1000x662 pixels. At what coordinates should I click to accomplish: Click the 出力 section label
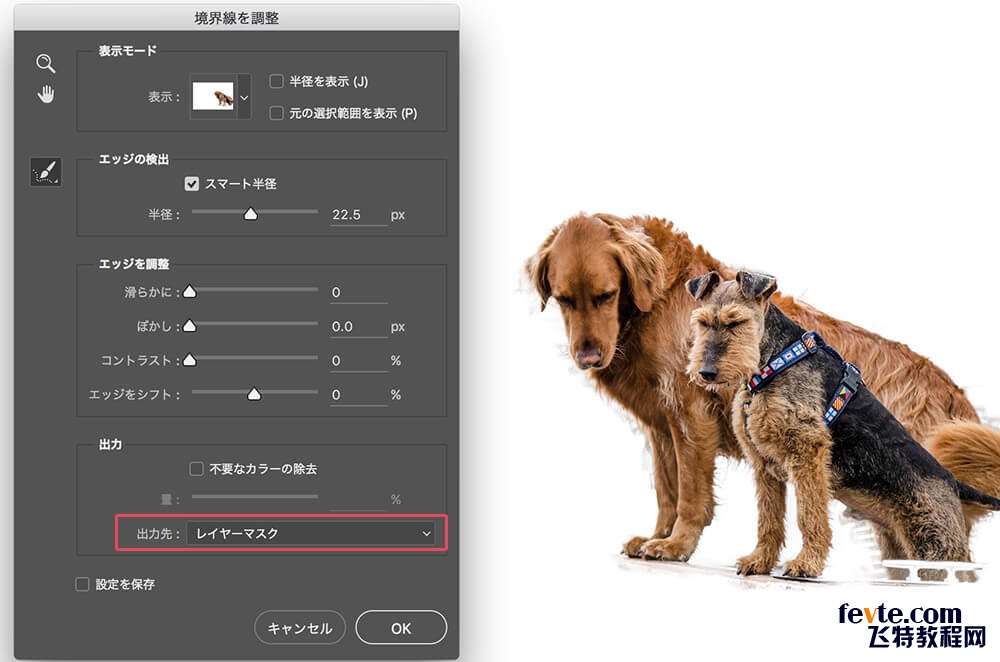[110, 445]
